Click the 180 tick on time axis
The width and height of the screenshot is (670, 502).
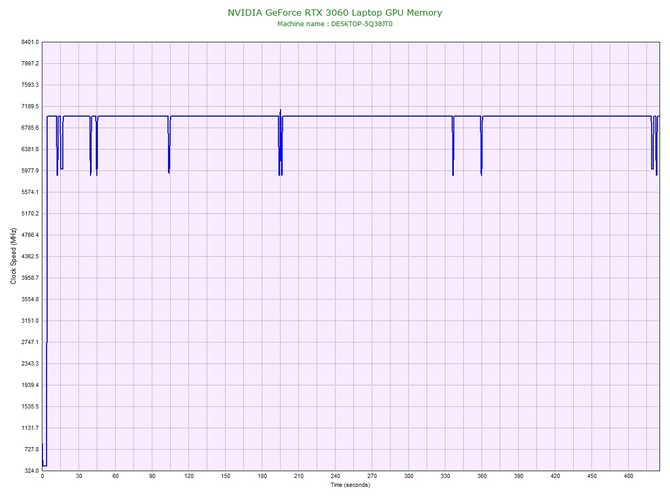pos(262,476)
